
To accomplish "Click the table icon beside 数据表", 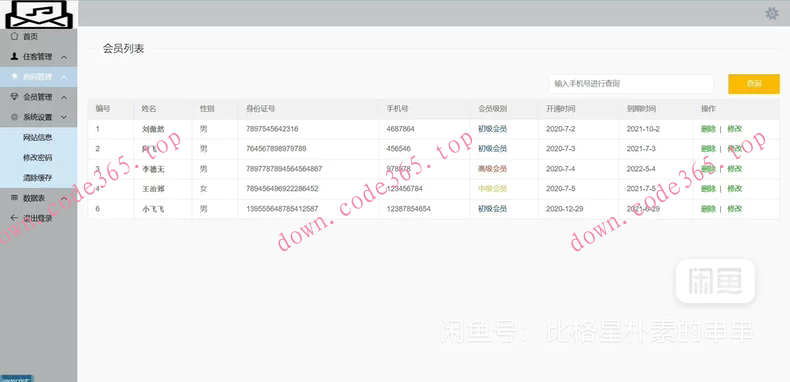I will [x=14, y=198].
